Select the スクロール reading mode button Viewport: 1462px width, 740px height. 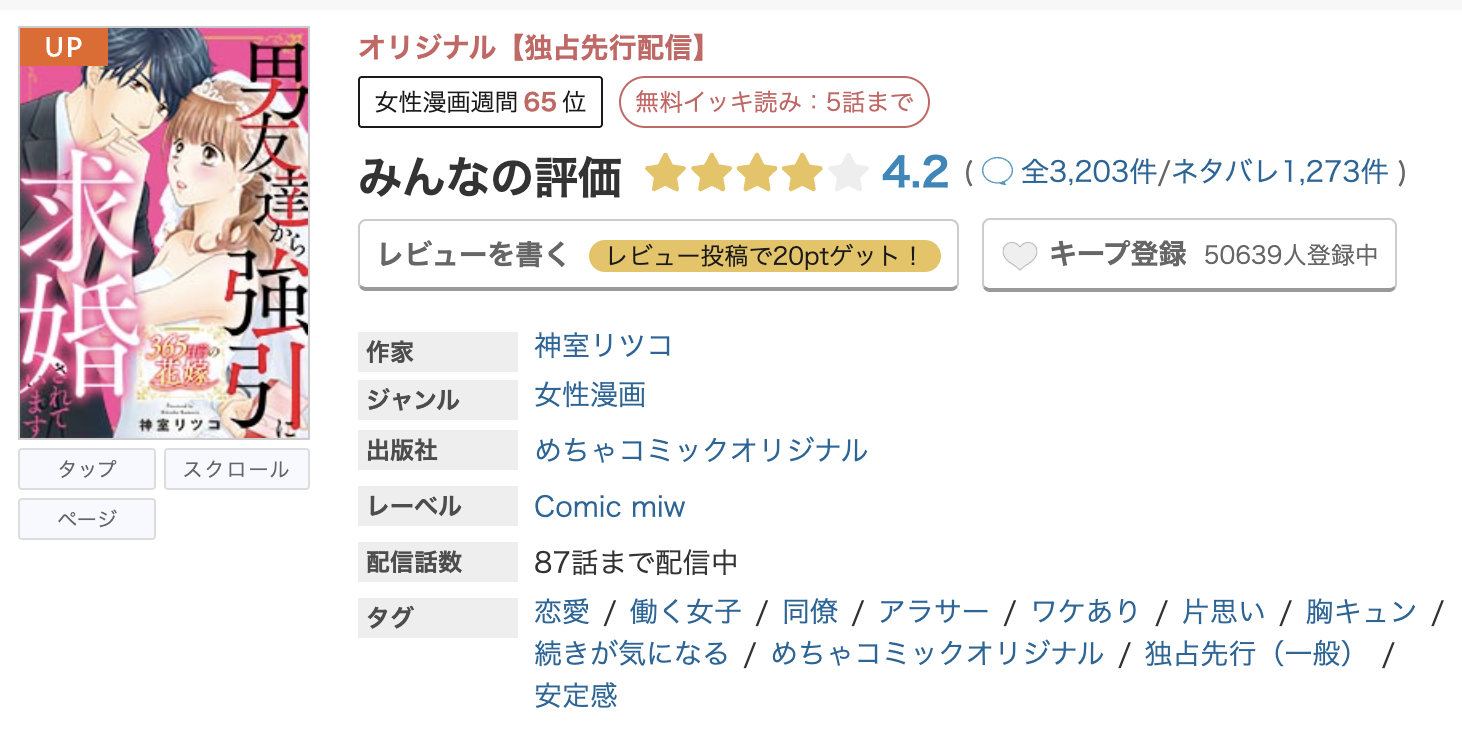coord(237,469)
